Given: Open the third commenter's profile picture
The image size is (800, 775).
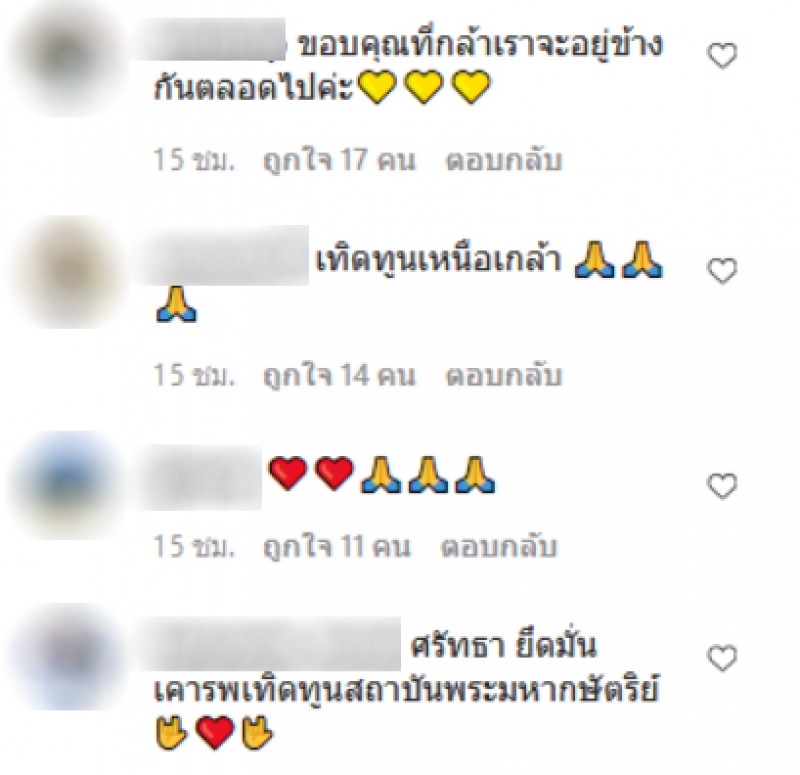Looking at the screenshot, I should point(66,485).
